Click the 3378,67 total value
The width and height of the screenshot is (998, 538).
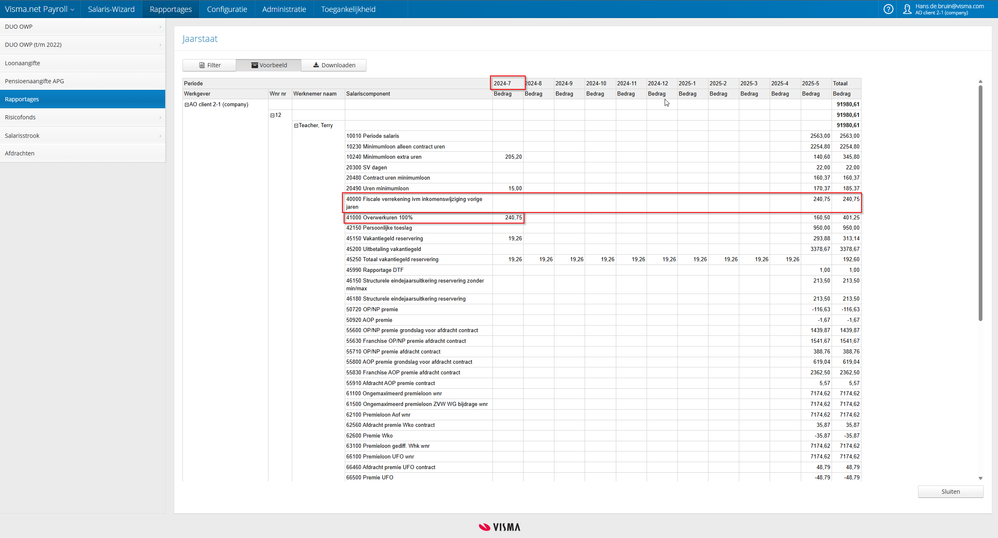[849, 249]
